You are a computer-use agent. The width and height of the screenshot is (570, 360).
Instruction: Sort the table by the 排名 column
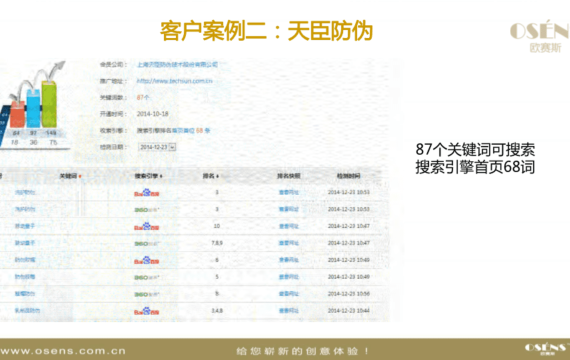(210, 176)
